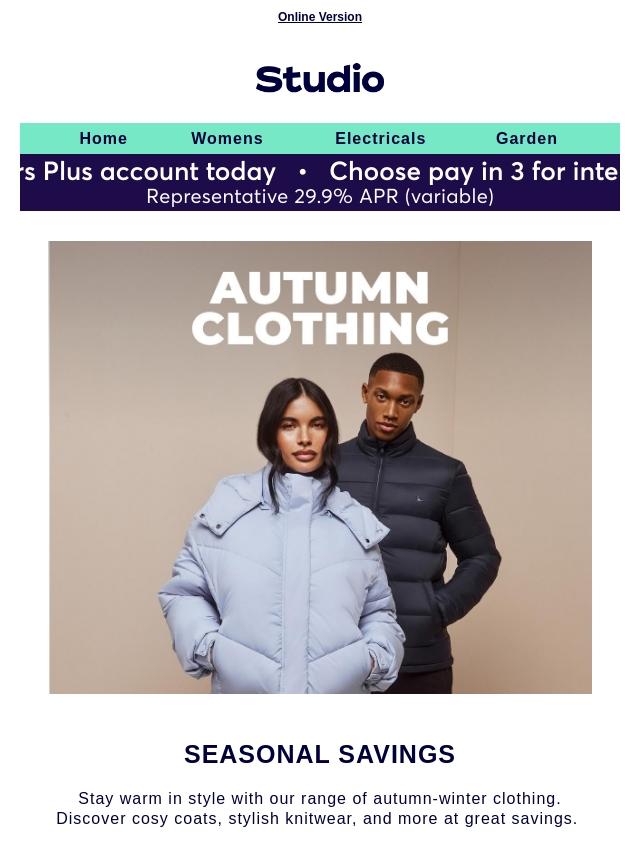
Task: Go to the Home category
Action: [x=103, y=138]
